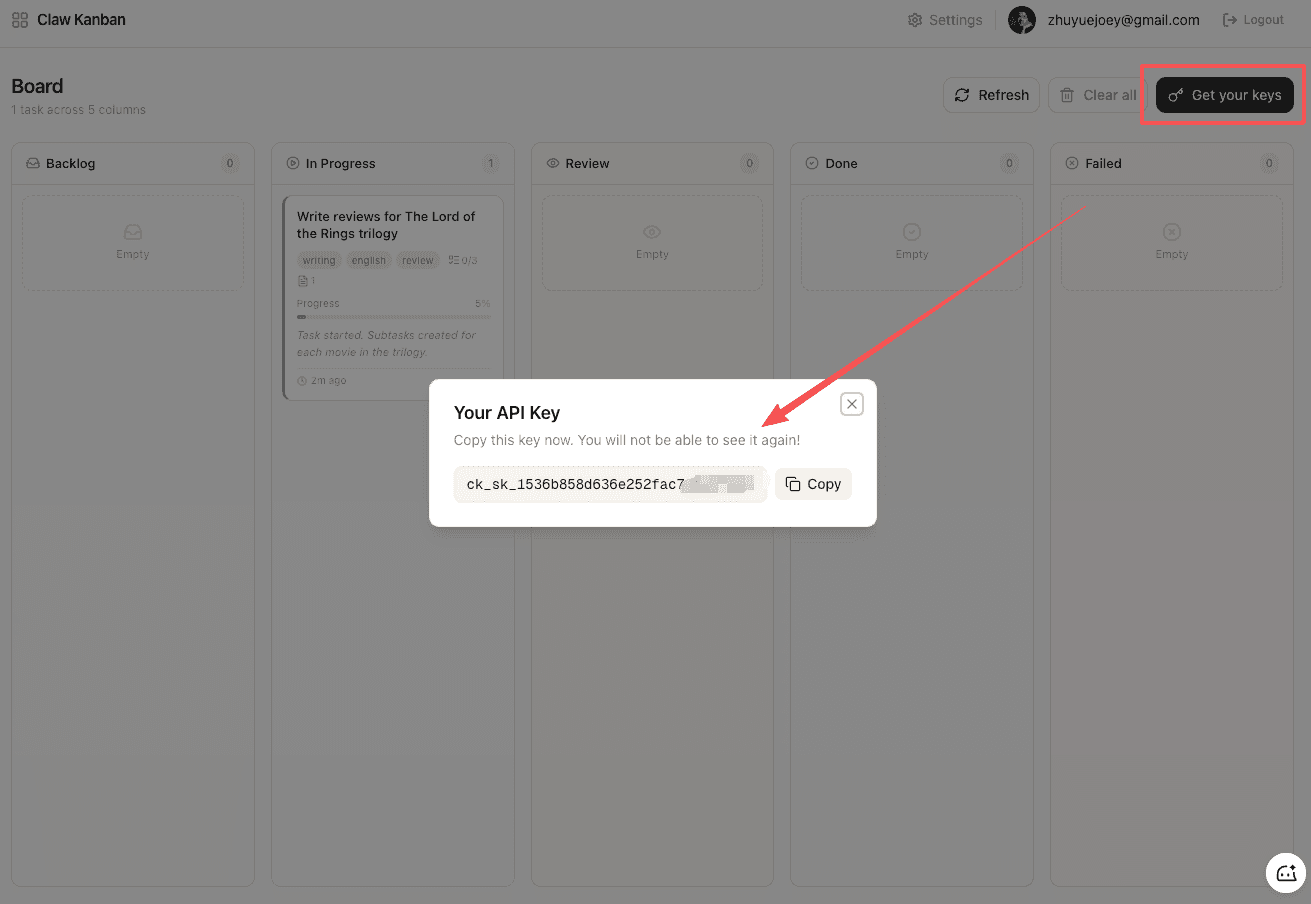Click the user profile avatar picture
1311x904 pixels.
(1022, 20)
